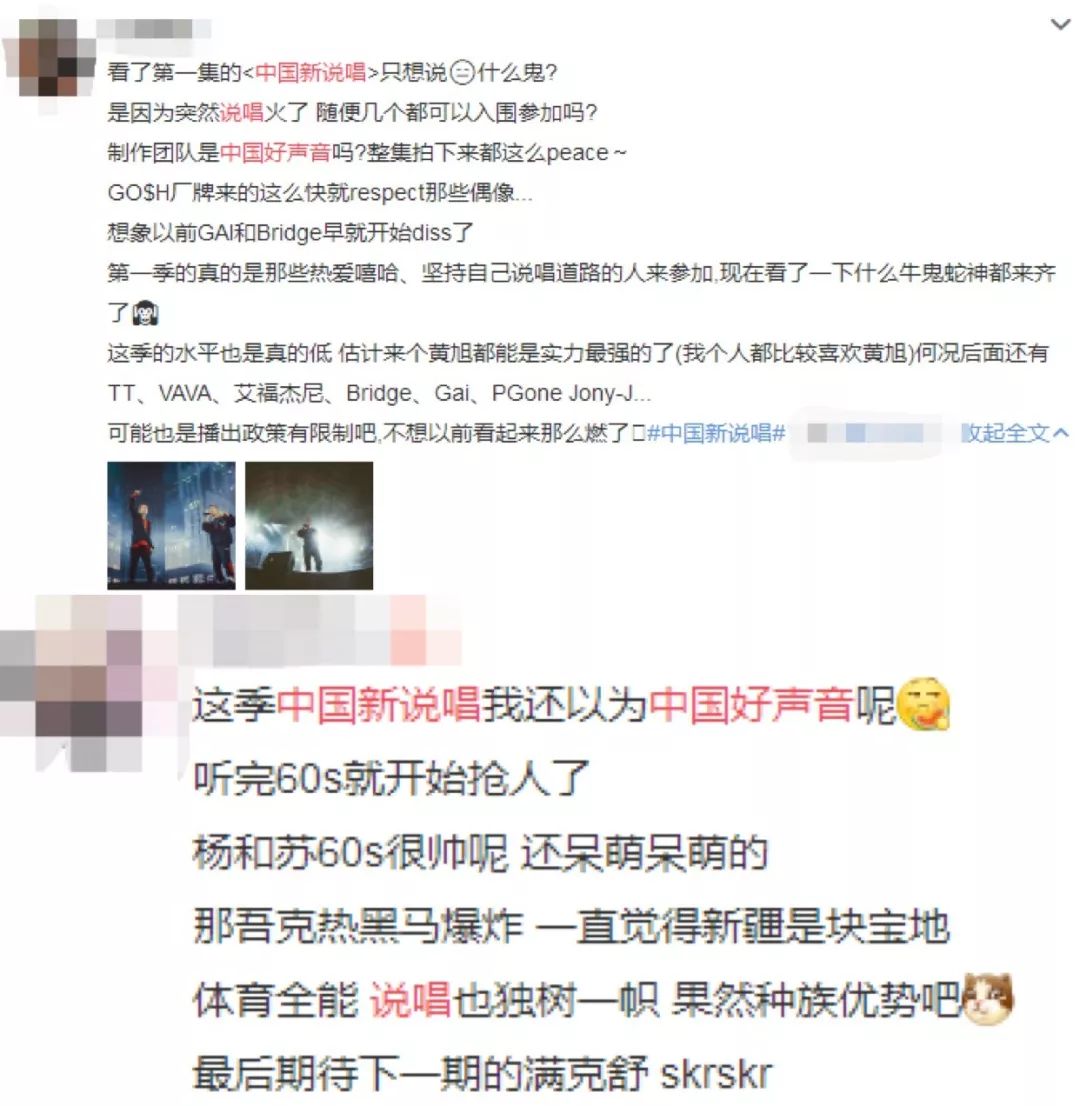Image resolution: width=1080 pixels, height=1106 pixels.
Task: Open the post options chevron menu
Action: click(1061, 25)
